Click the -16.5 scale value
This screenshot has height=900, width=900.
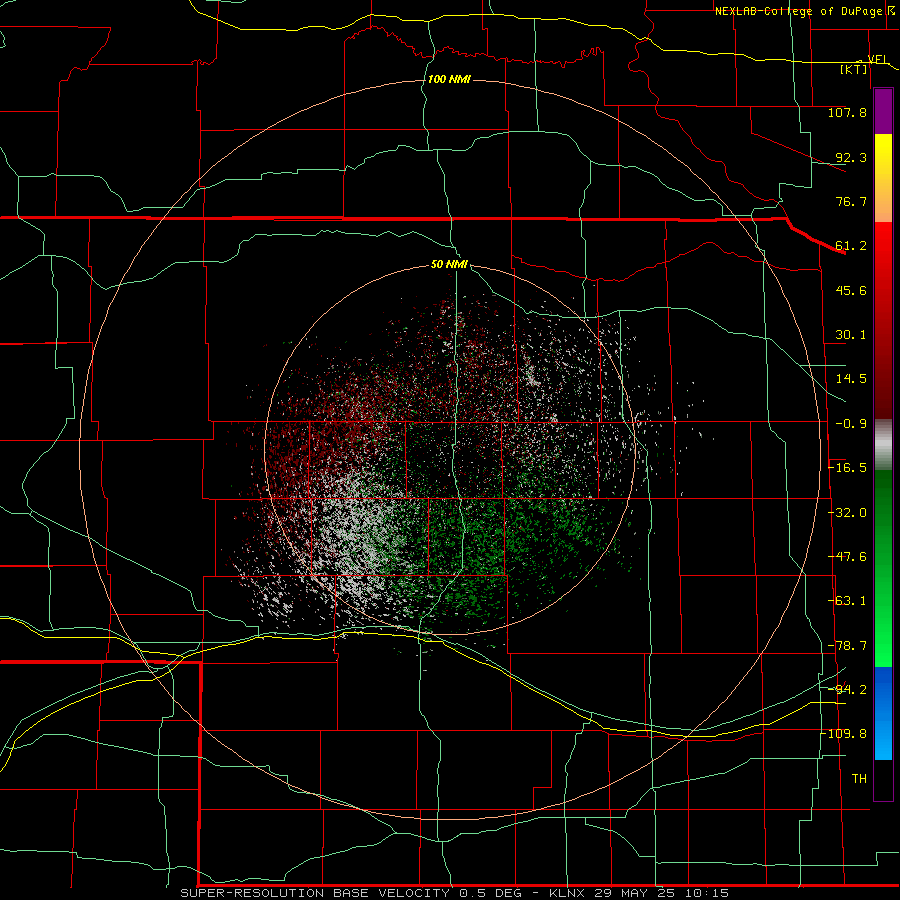(x=847, y=468)
